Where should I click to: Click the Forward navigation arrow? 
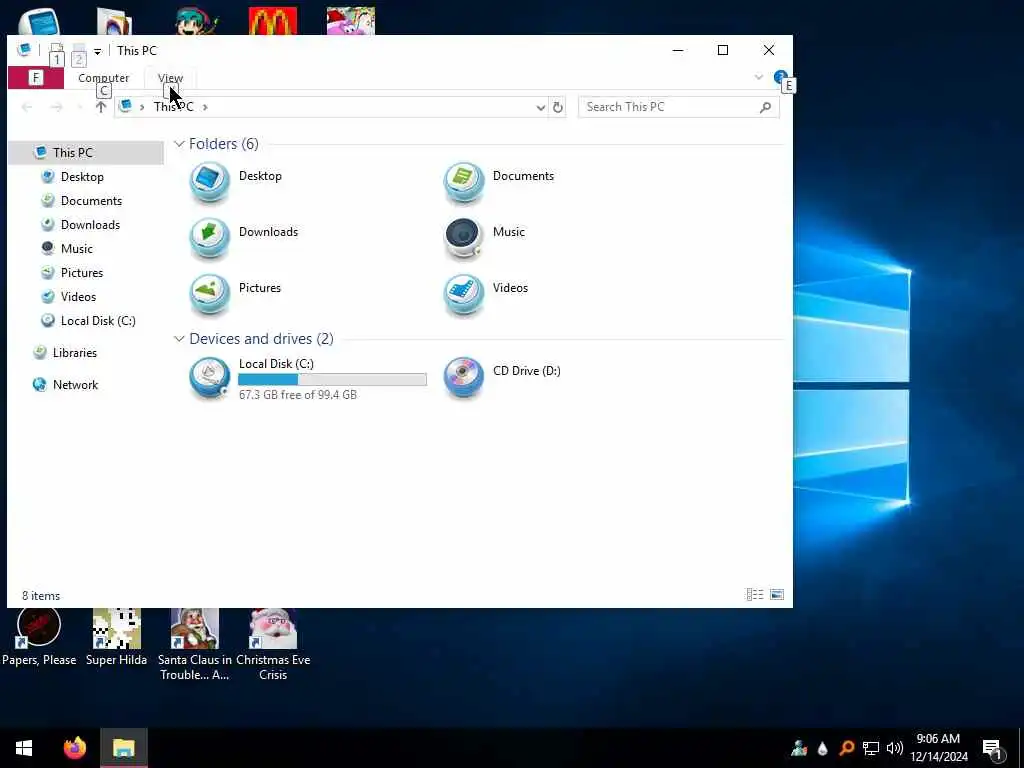click(57, 107)
